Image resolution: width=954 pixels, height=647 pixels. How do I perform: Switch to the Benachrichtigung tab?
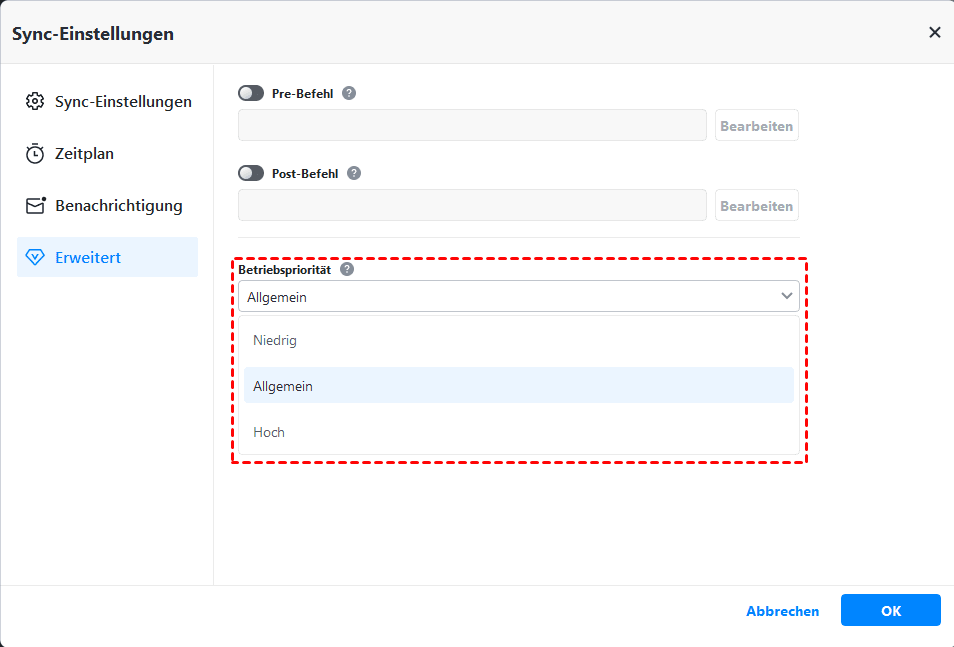coord(118,206)
